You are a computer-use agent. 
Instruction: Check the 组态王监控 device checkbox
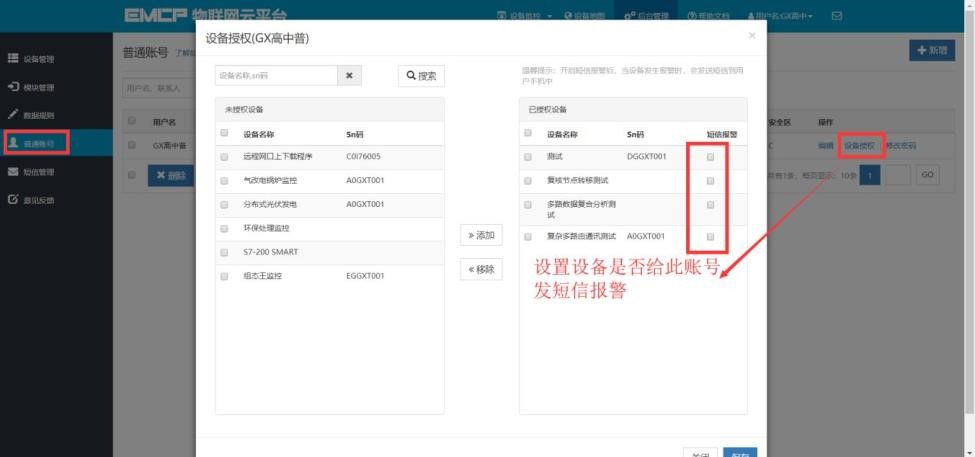click(x=224, y=276)
